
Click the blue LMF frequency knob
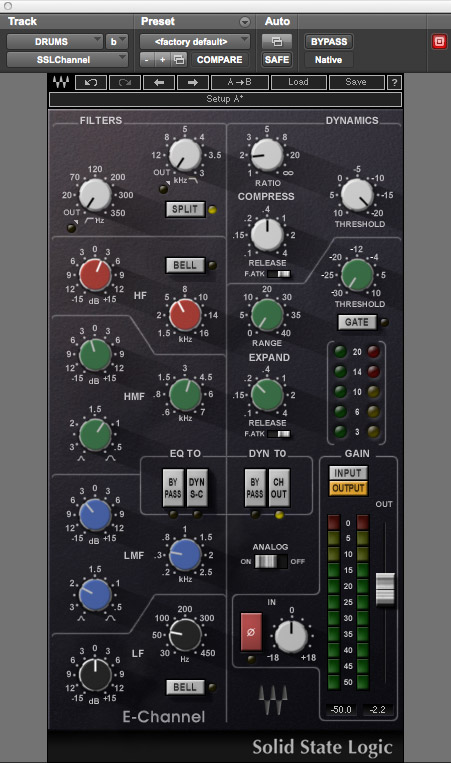pyautogui.click(x=185, y=555)
